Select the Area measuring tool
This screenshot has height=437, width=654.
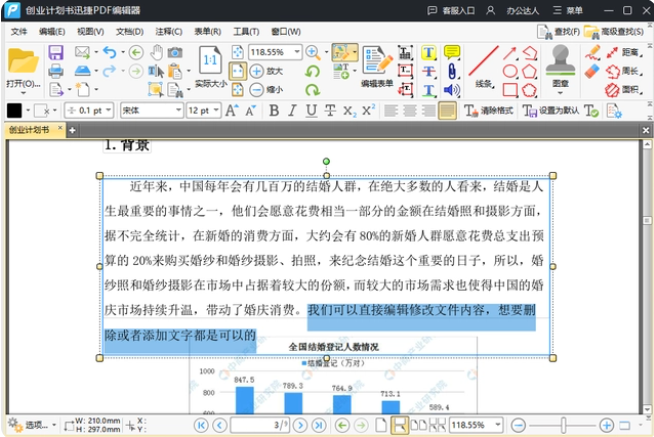(624, 90)
